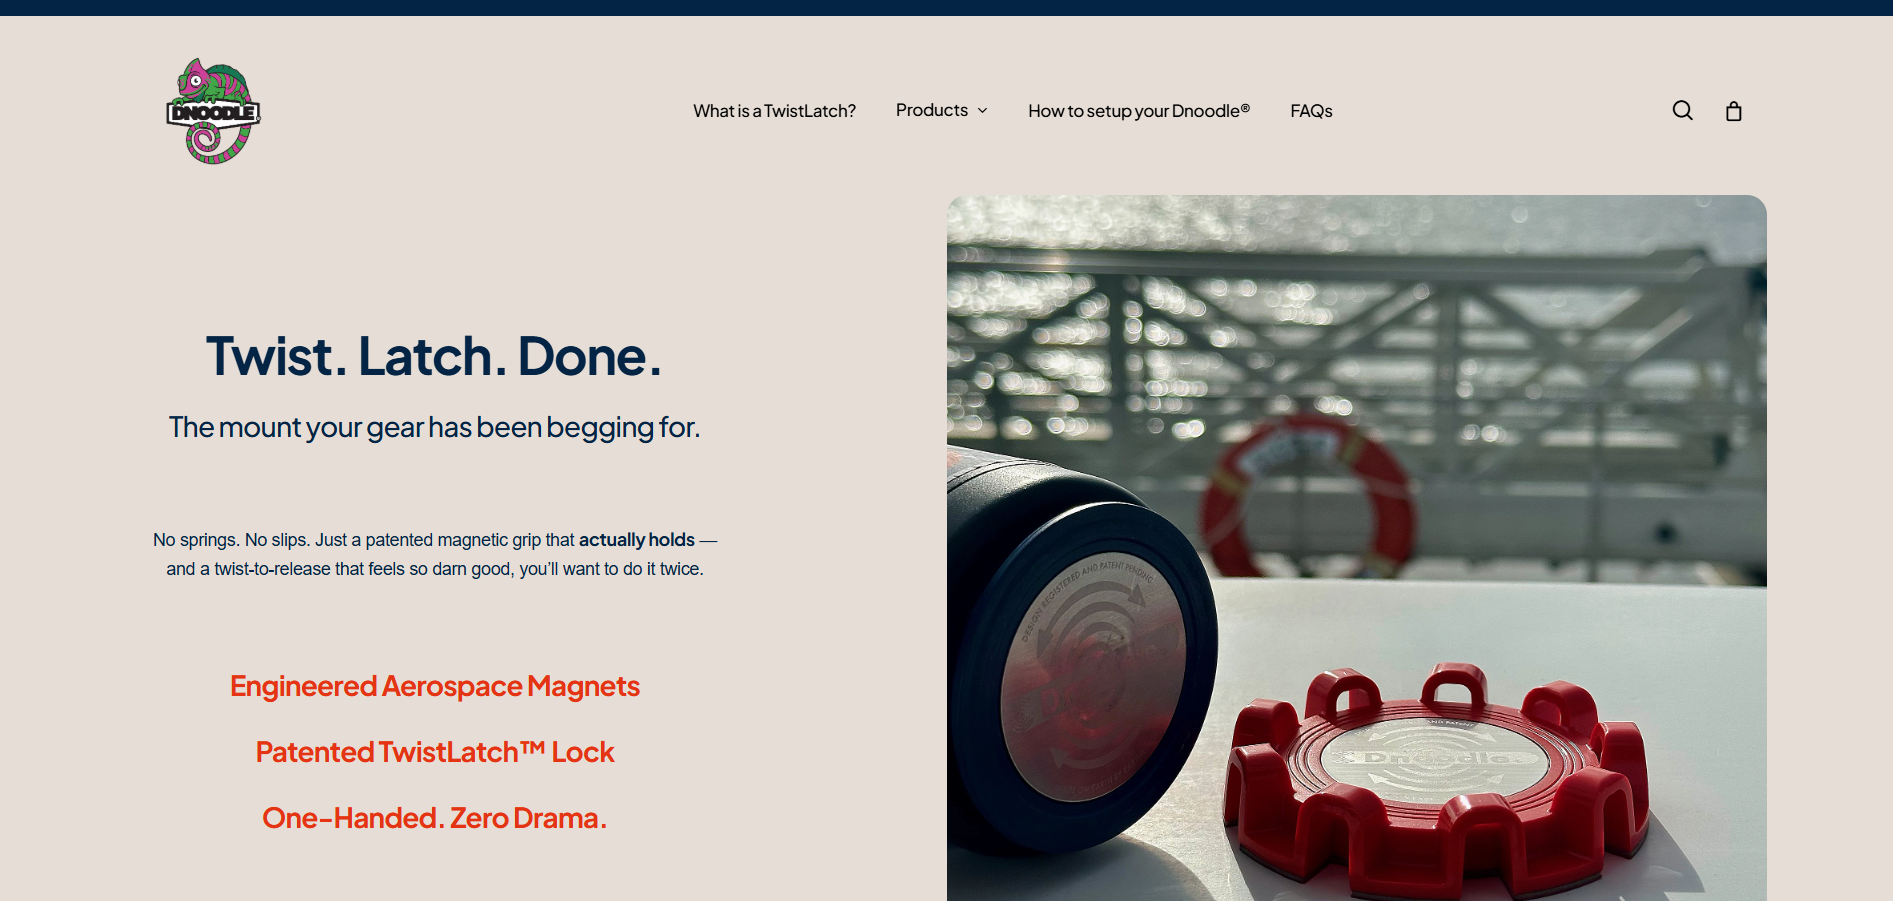Open the shopping bag cart icon

(x=1734, y=111)
